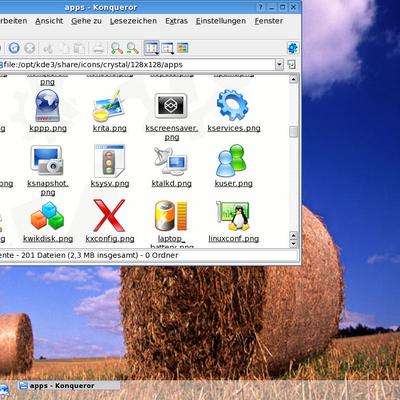Click the zoom out magnifier icon
Image resolution: width=400 pixels, height=400 pixels.
coord(132,48)
